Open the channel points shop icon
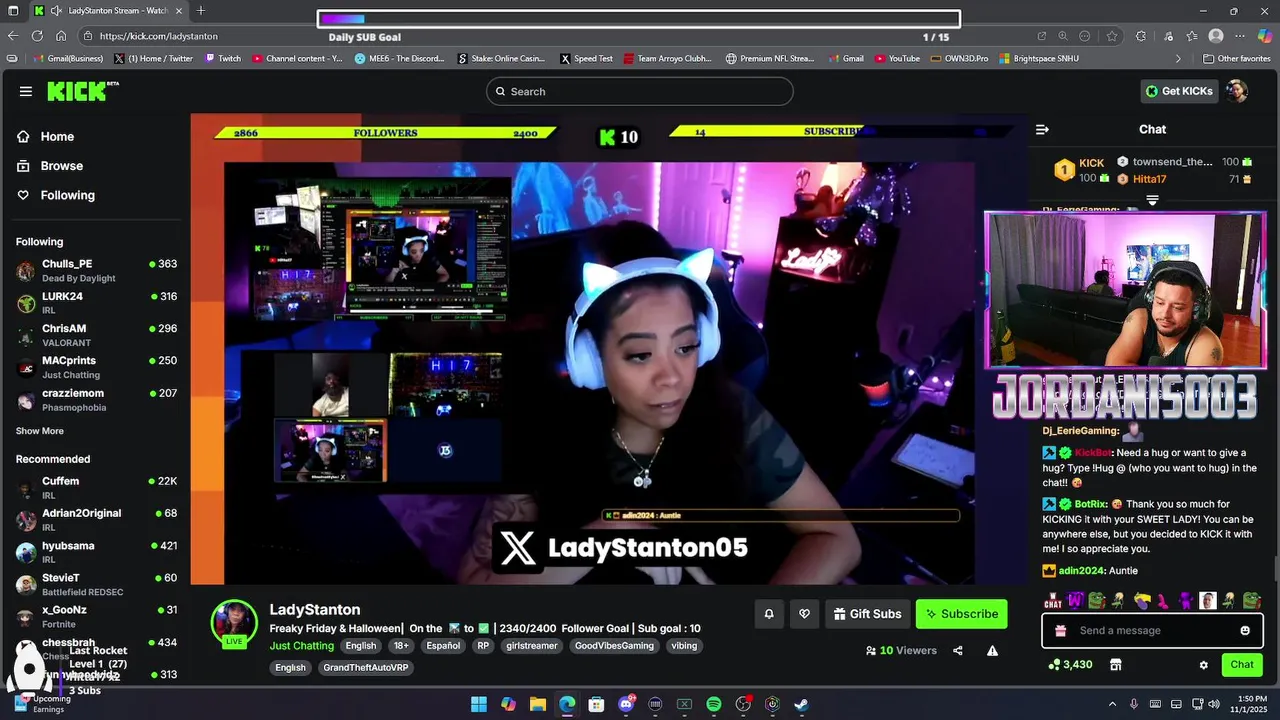The width and height of the screenshot is (1280, 720). tap(1116, 665)
